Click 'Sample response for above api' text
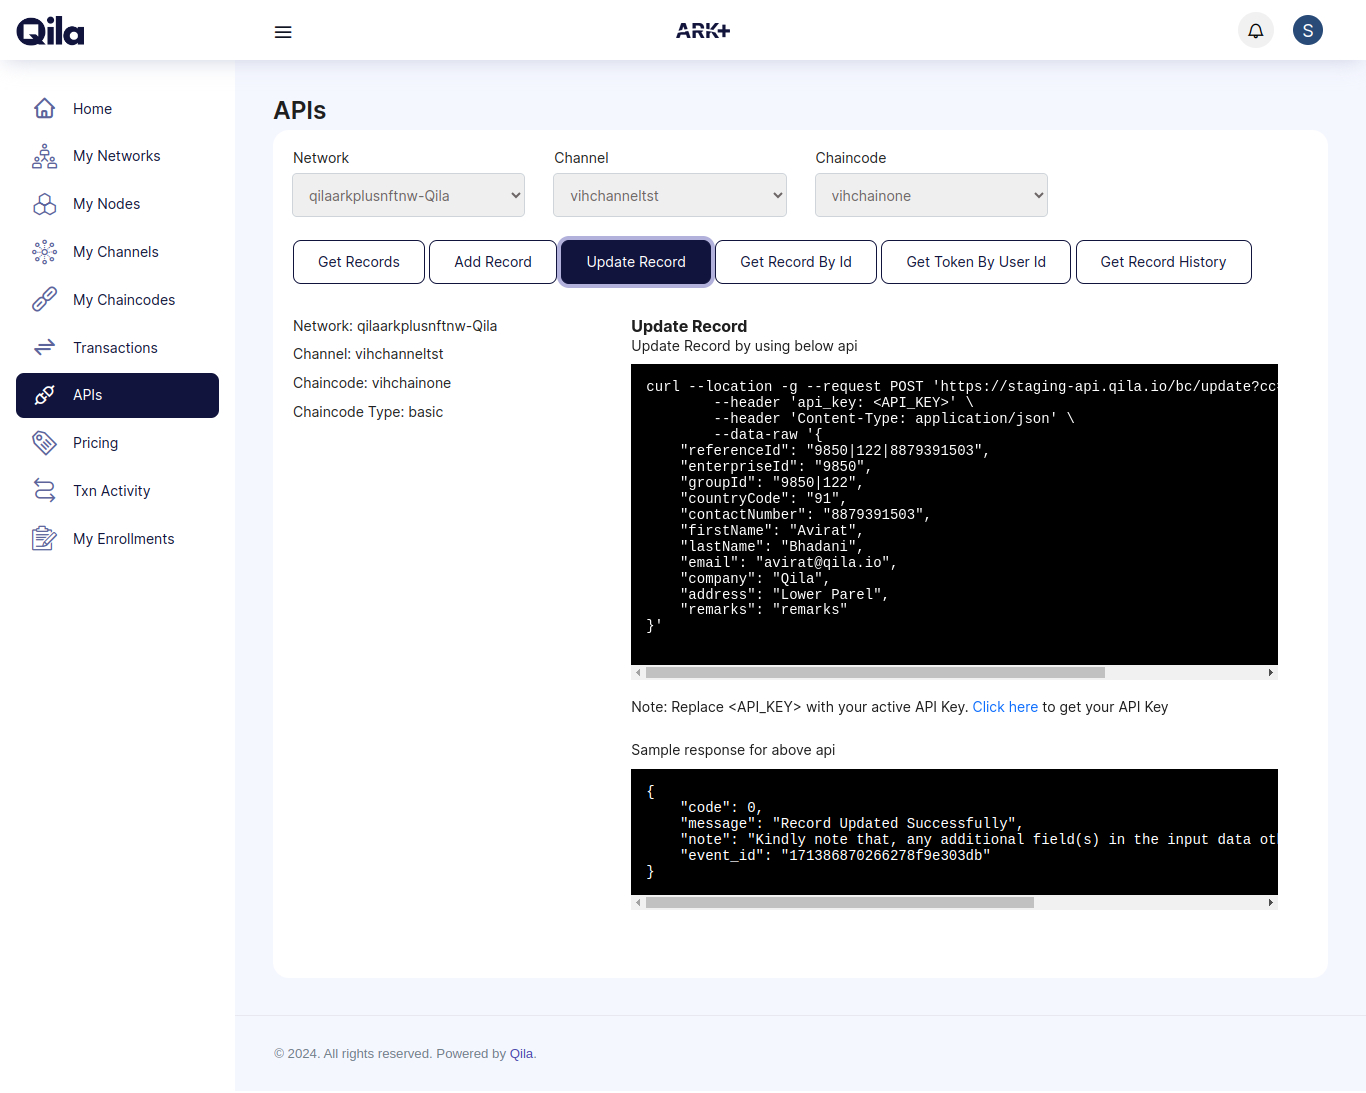Viewport: 1366px width, 1093px height. [x=733, y=750]
